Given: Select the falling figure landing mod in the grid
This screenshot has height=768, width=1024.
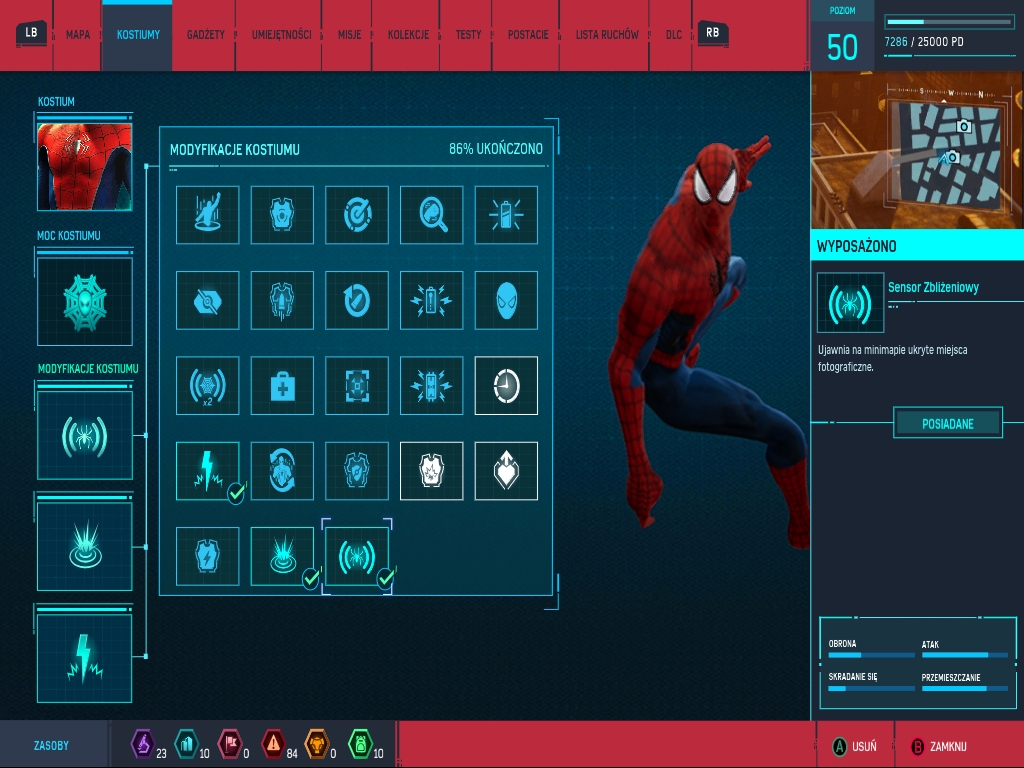Looking at the screenshot, I should pos(208,215).
